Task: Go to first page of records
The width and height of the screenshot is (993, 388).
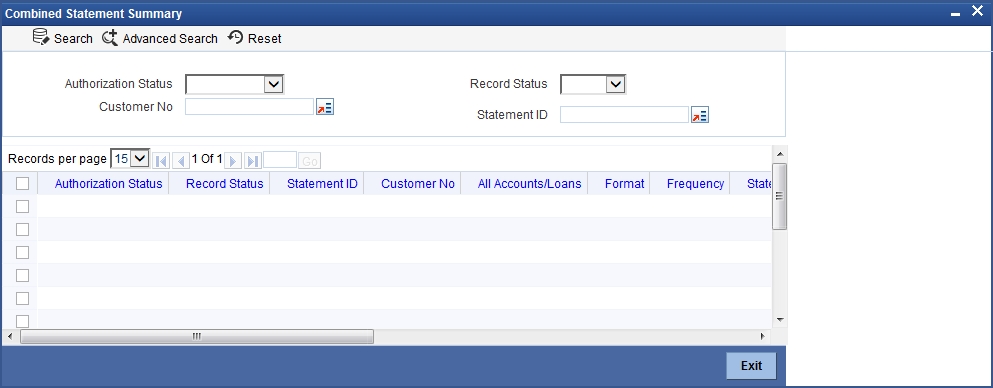Action: [x=161, y=161]
